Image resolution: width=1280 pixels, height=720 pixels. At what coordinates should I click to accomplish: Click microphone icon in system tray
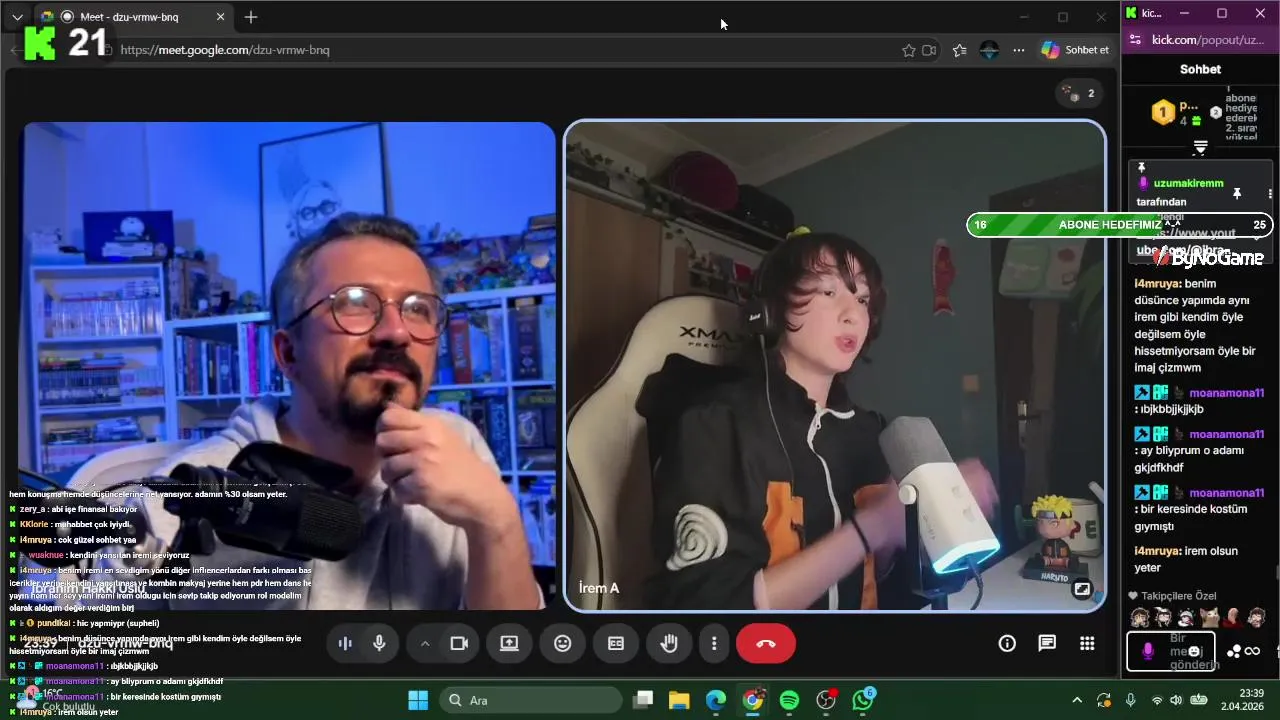pos(1130,700)
